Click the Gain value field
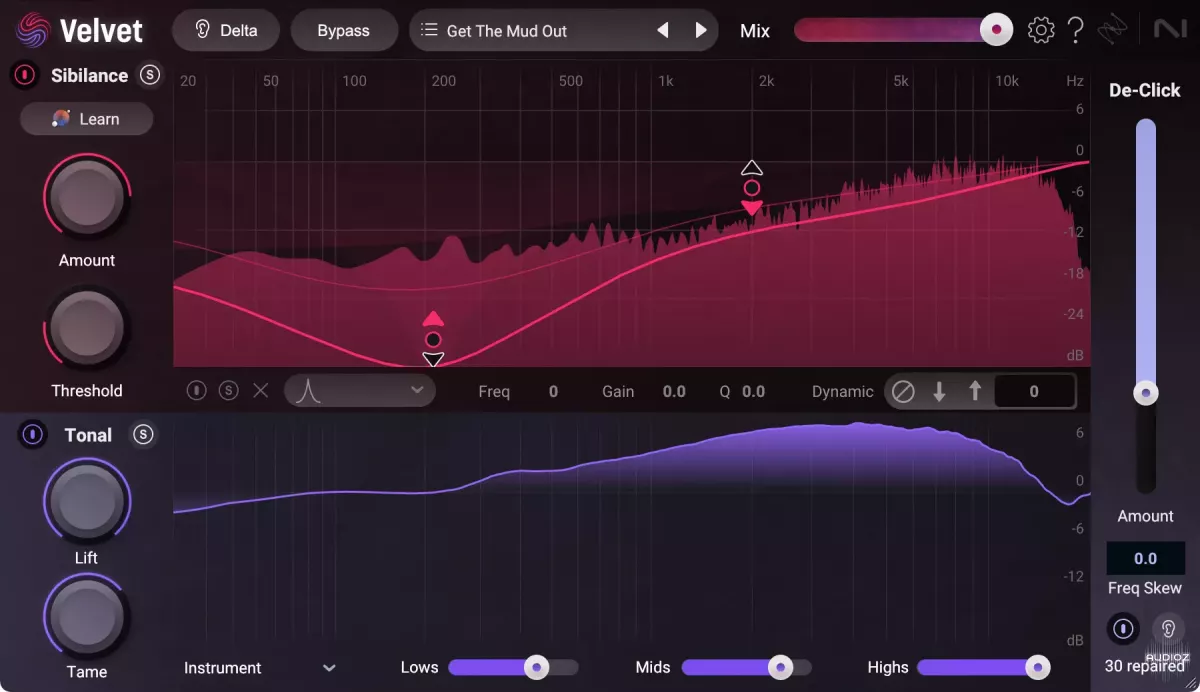The height and width of the screenshot is (692, 1200). click(674, 391)
